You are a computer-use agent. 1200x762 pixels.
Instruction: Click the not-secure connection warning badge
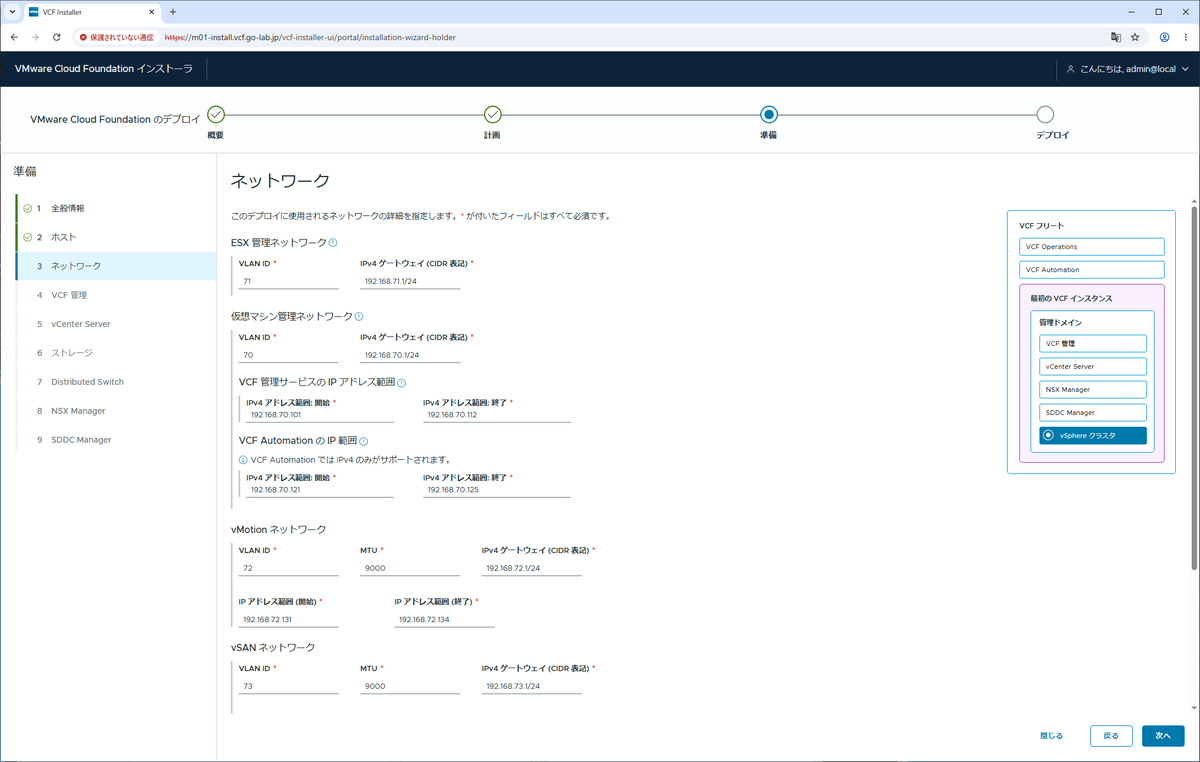117,37
